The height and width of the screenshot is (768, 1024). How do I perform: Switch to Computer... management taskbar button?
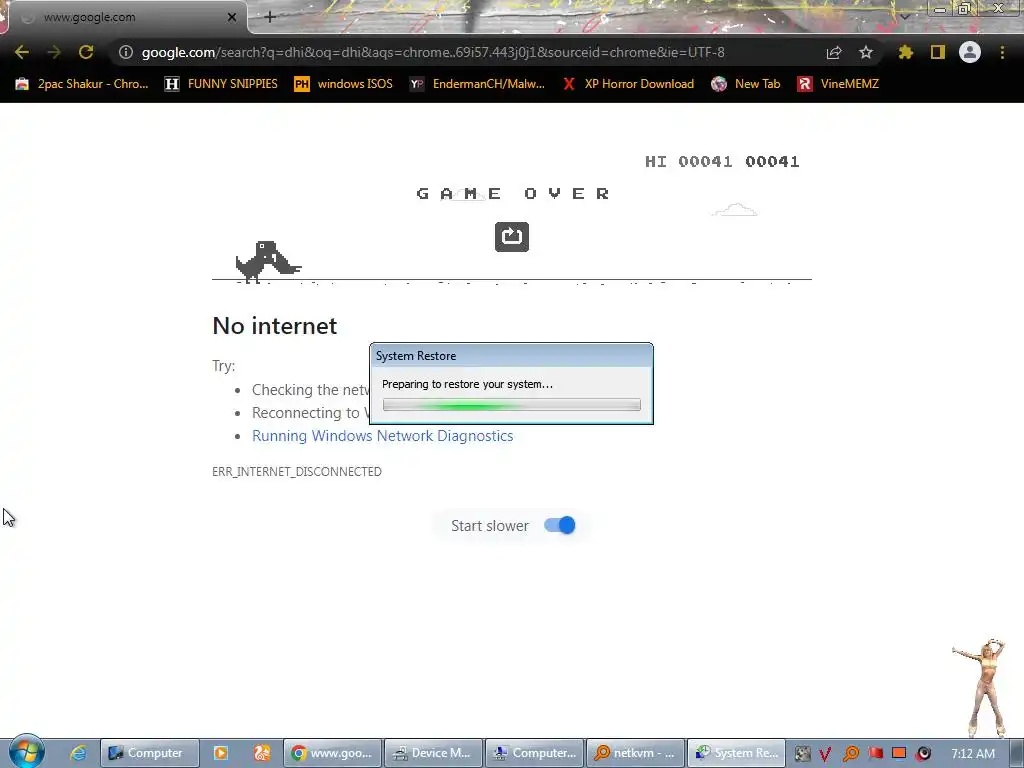pyautogui.click(x=534, y=753)
